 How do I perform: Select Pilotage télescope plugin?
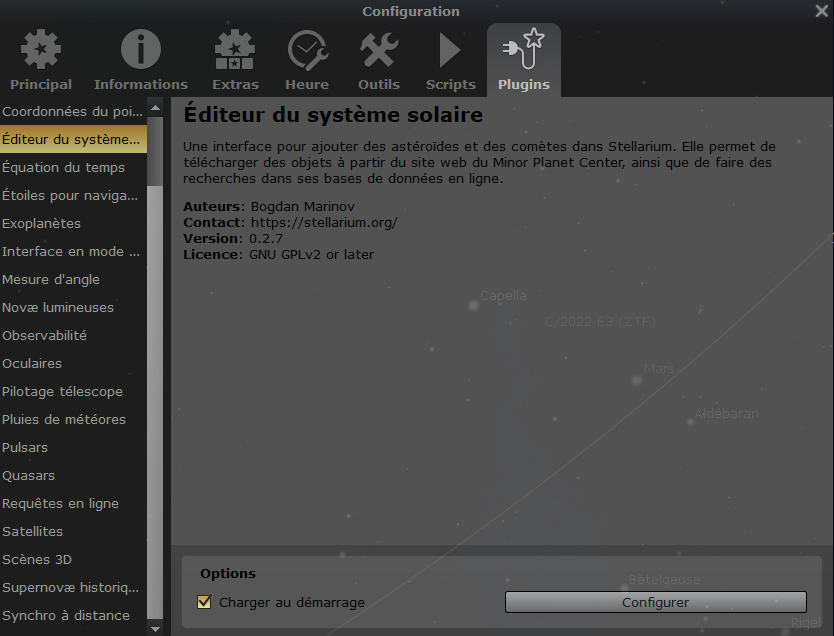click(62, 391)
